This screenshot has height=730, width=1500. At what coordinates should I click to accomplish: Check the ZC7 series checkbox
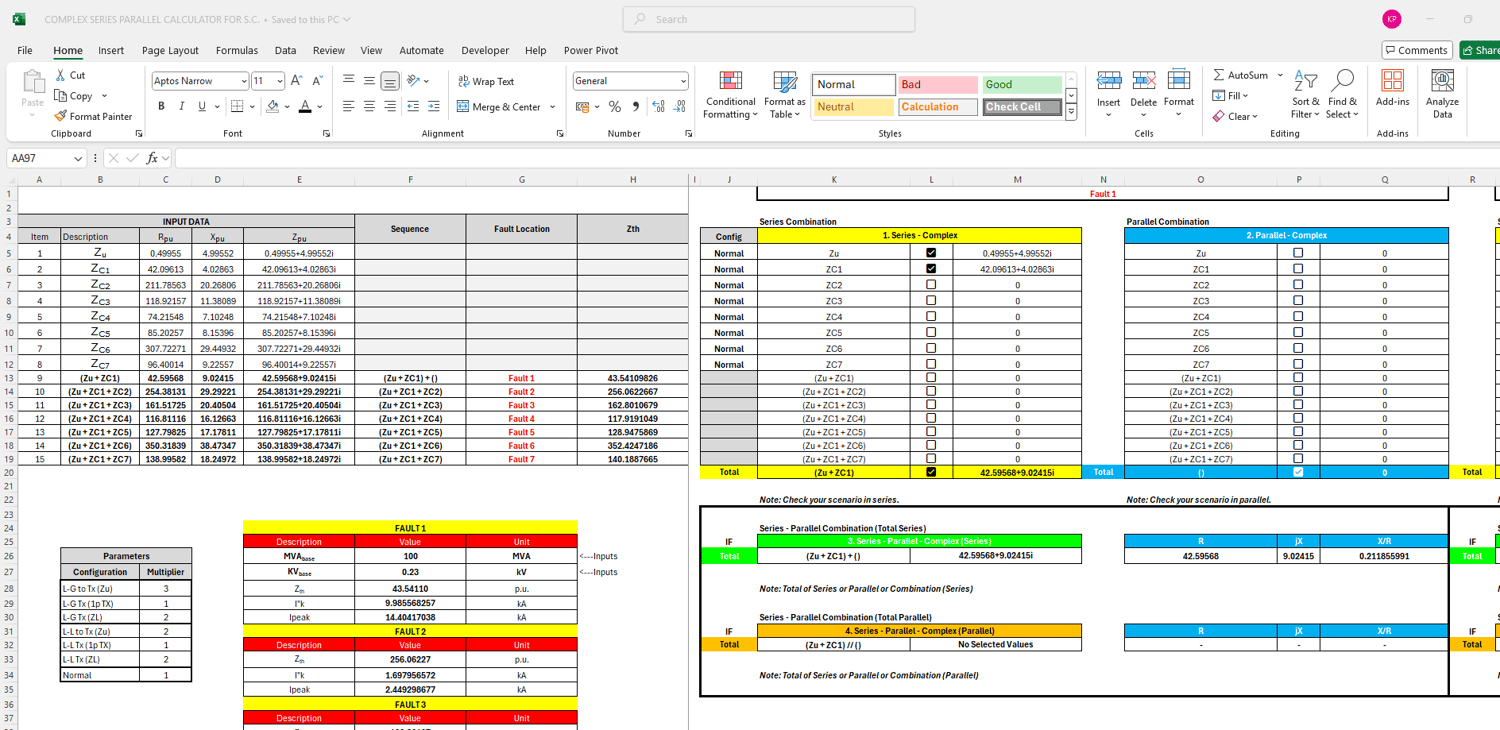coord(931,364)
